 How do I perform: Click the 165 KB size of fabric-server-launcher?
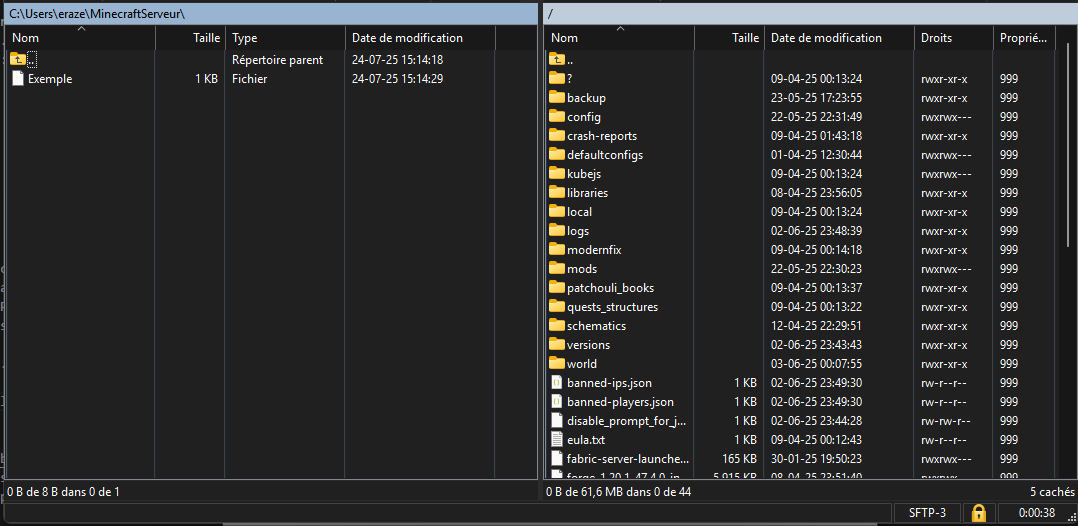(738, 459)
